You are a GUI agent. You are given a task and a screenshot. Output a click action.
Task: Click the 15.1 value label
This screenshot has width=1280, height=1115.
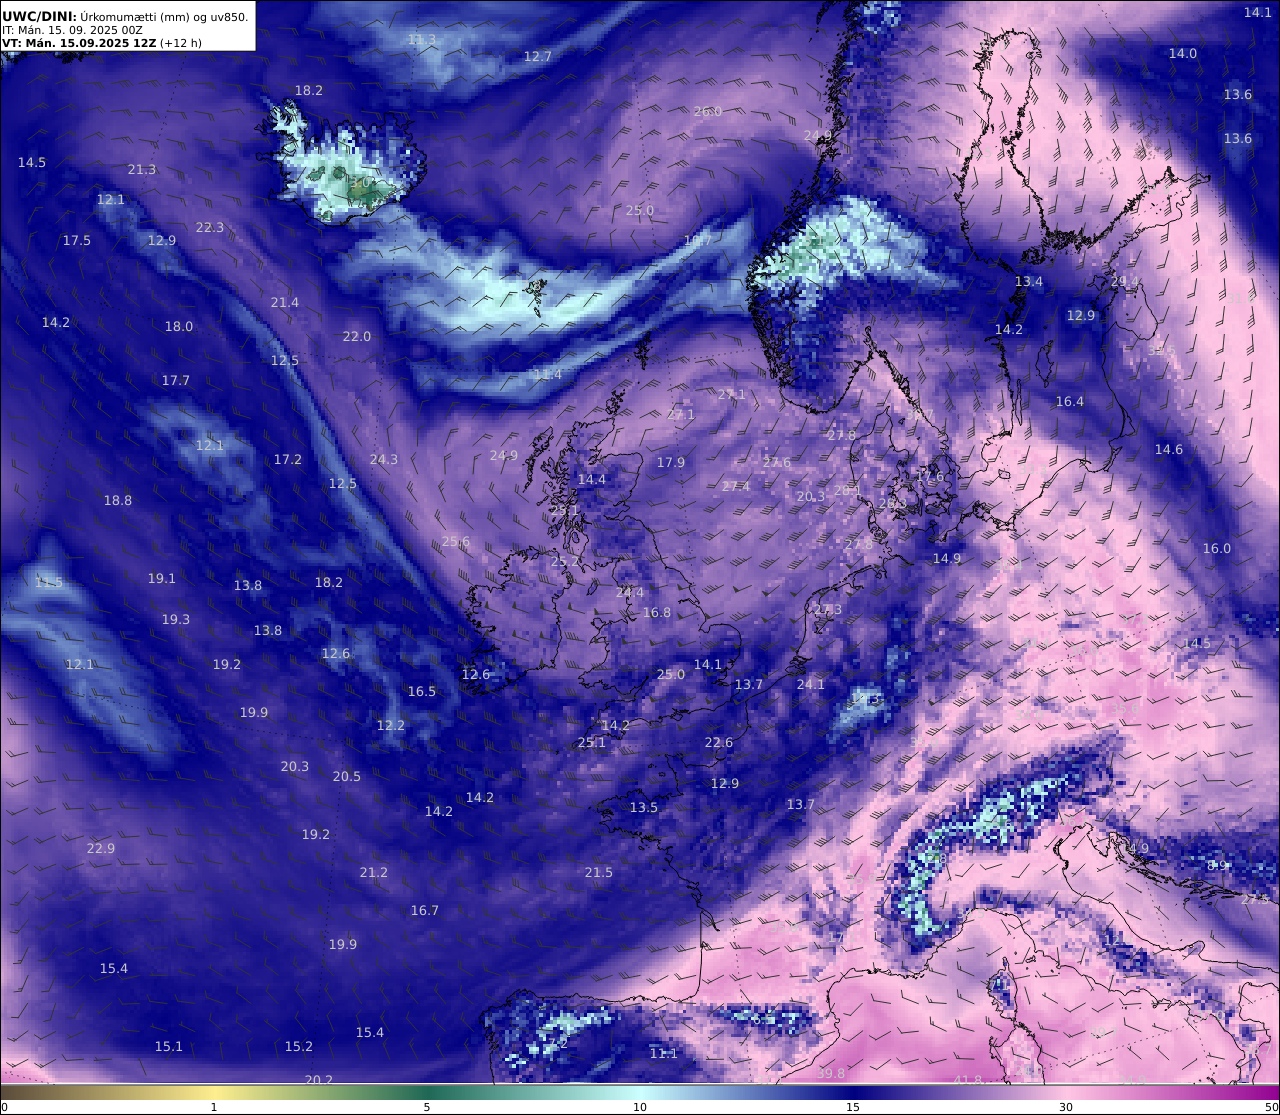169,1047
